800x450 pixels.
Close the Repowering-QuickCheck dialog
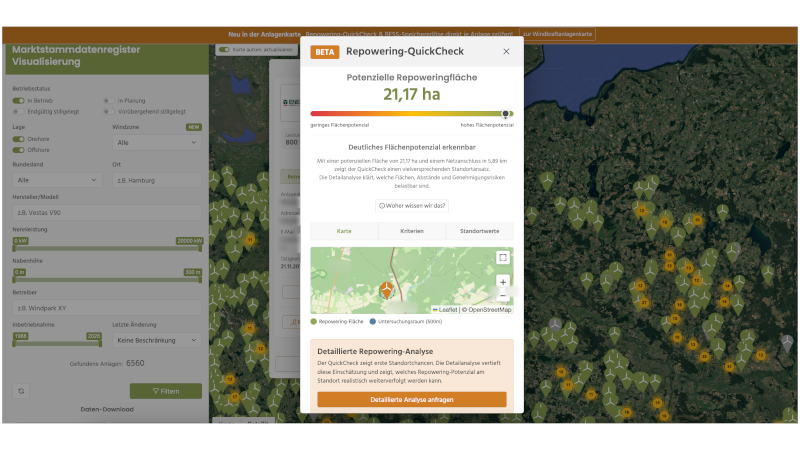click(506, 52)
